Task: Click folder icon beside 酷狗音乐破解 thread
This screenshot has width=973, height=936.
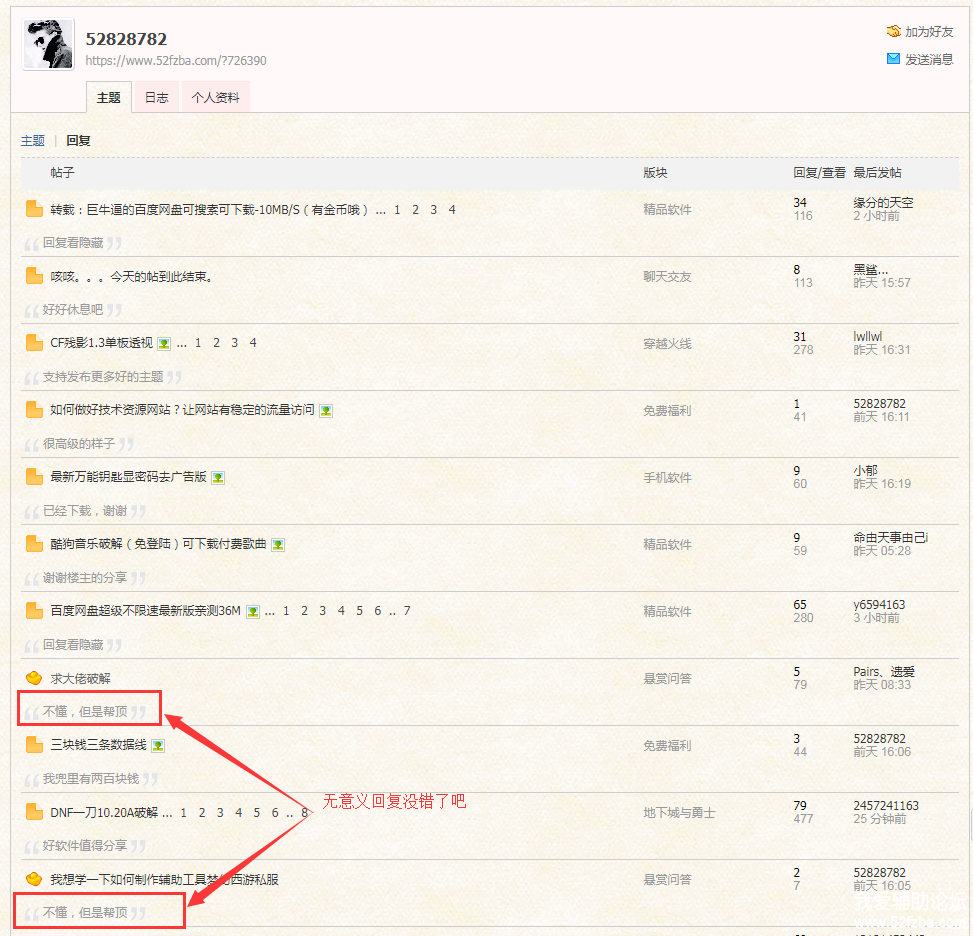Action: [34, 544]
